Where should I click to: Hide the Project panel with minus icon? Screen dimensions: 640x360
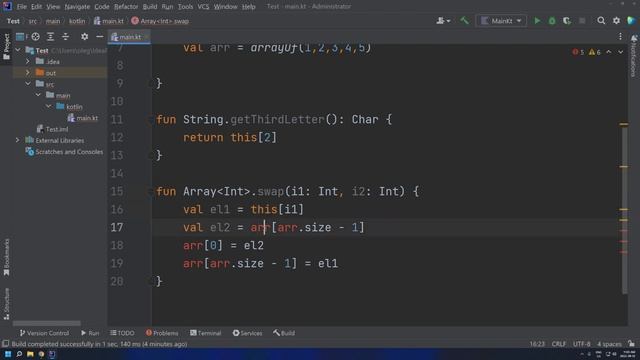100,37
